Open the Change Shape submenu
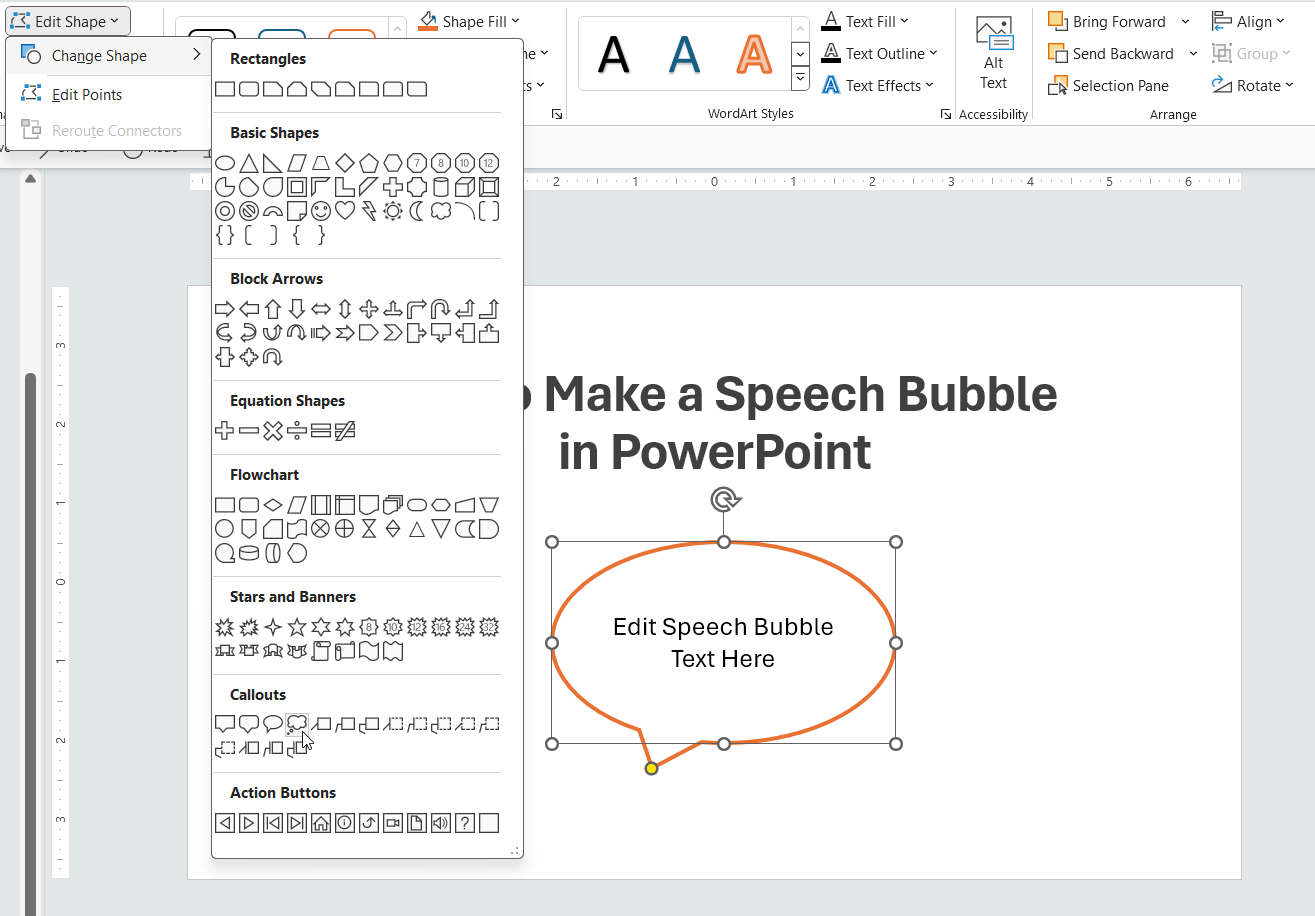Image resolution: width=1315 pixels, height=916 pixels. (109, 56)
